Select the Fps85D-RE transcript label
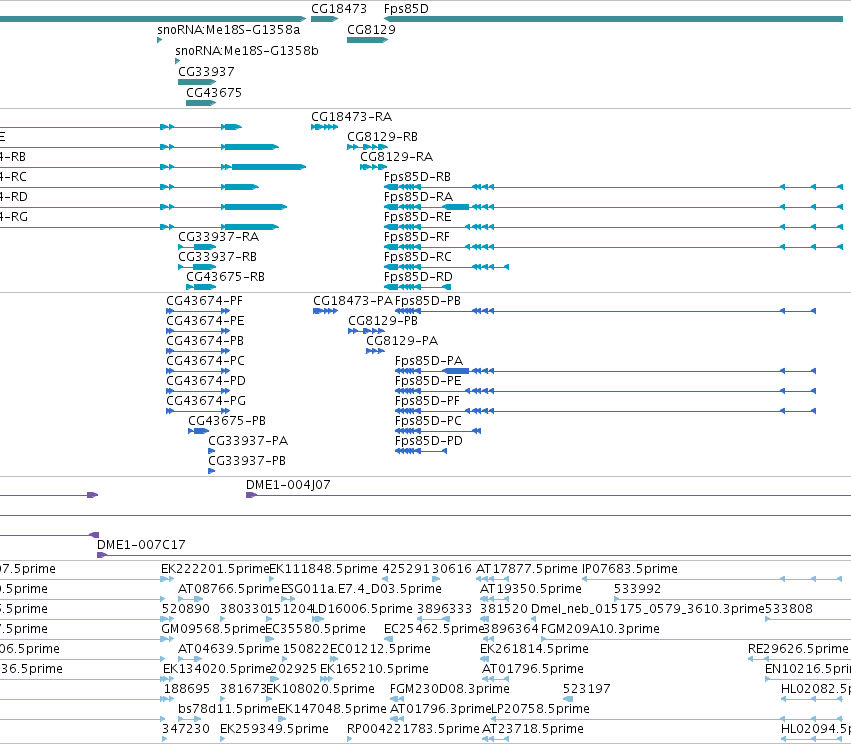This screenshot has height=744, width=851. [x=417, y=217]
